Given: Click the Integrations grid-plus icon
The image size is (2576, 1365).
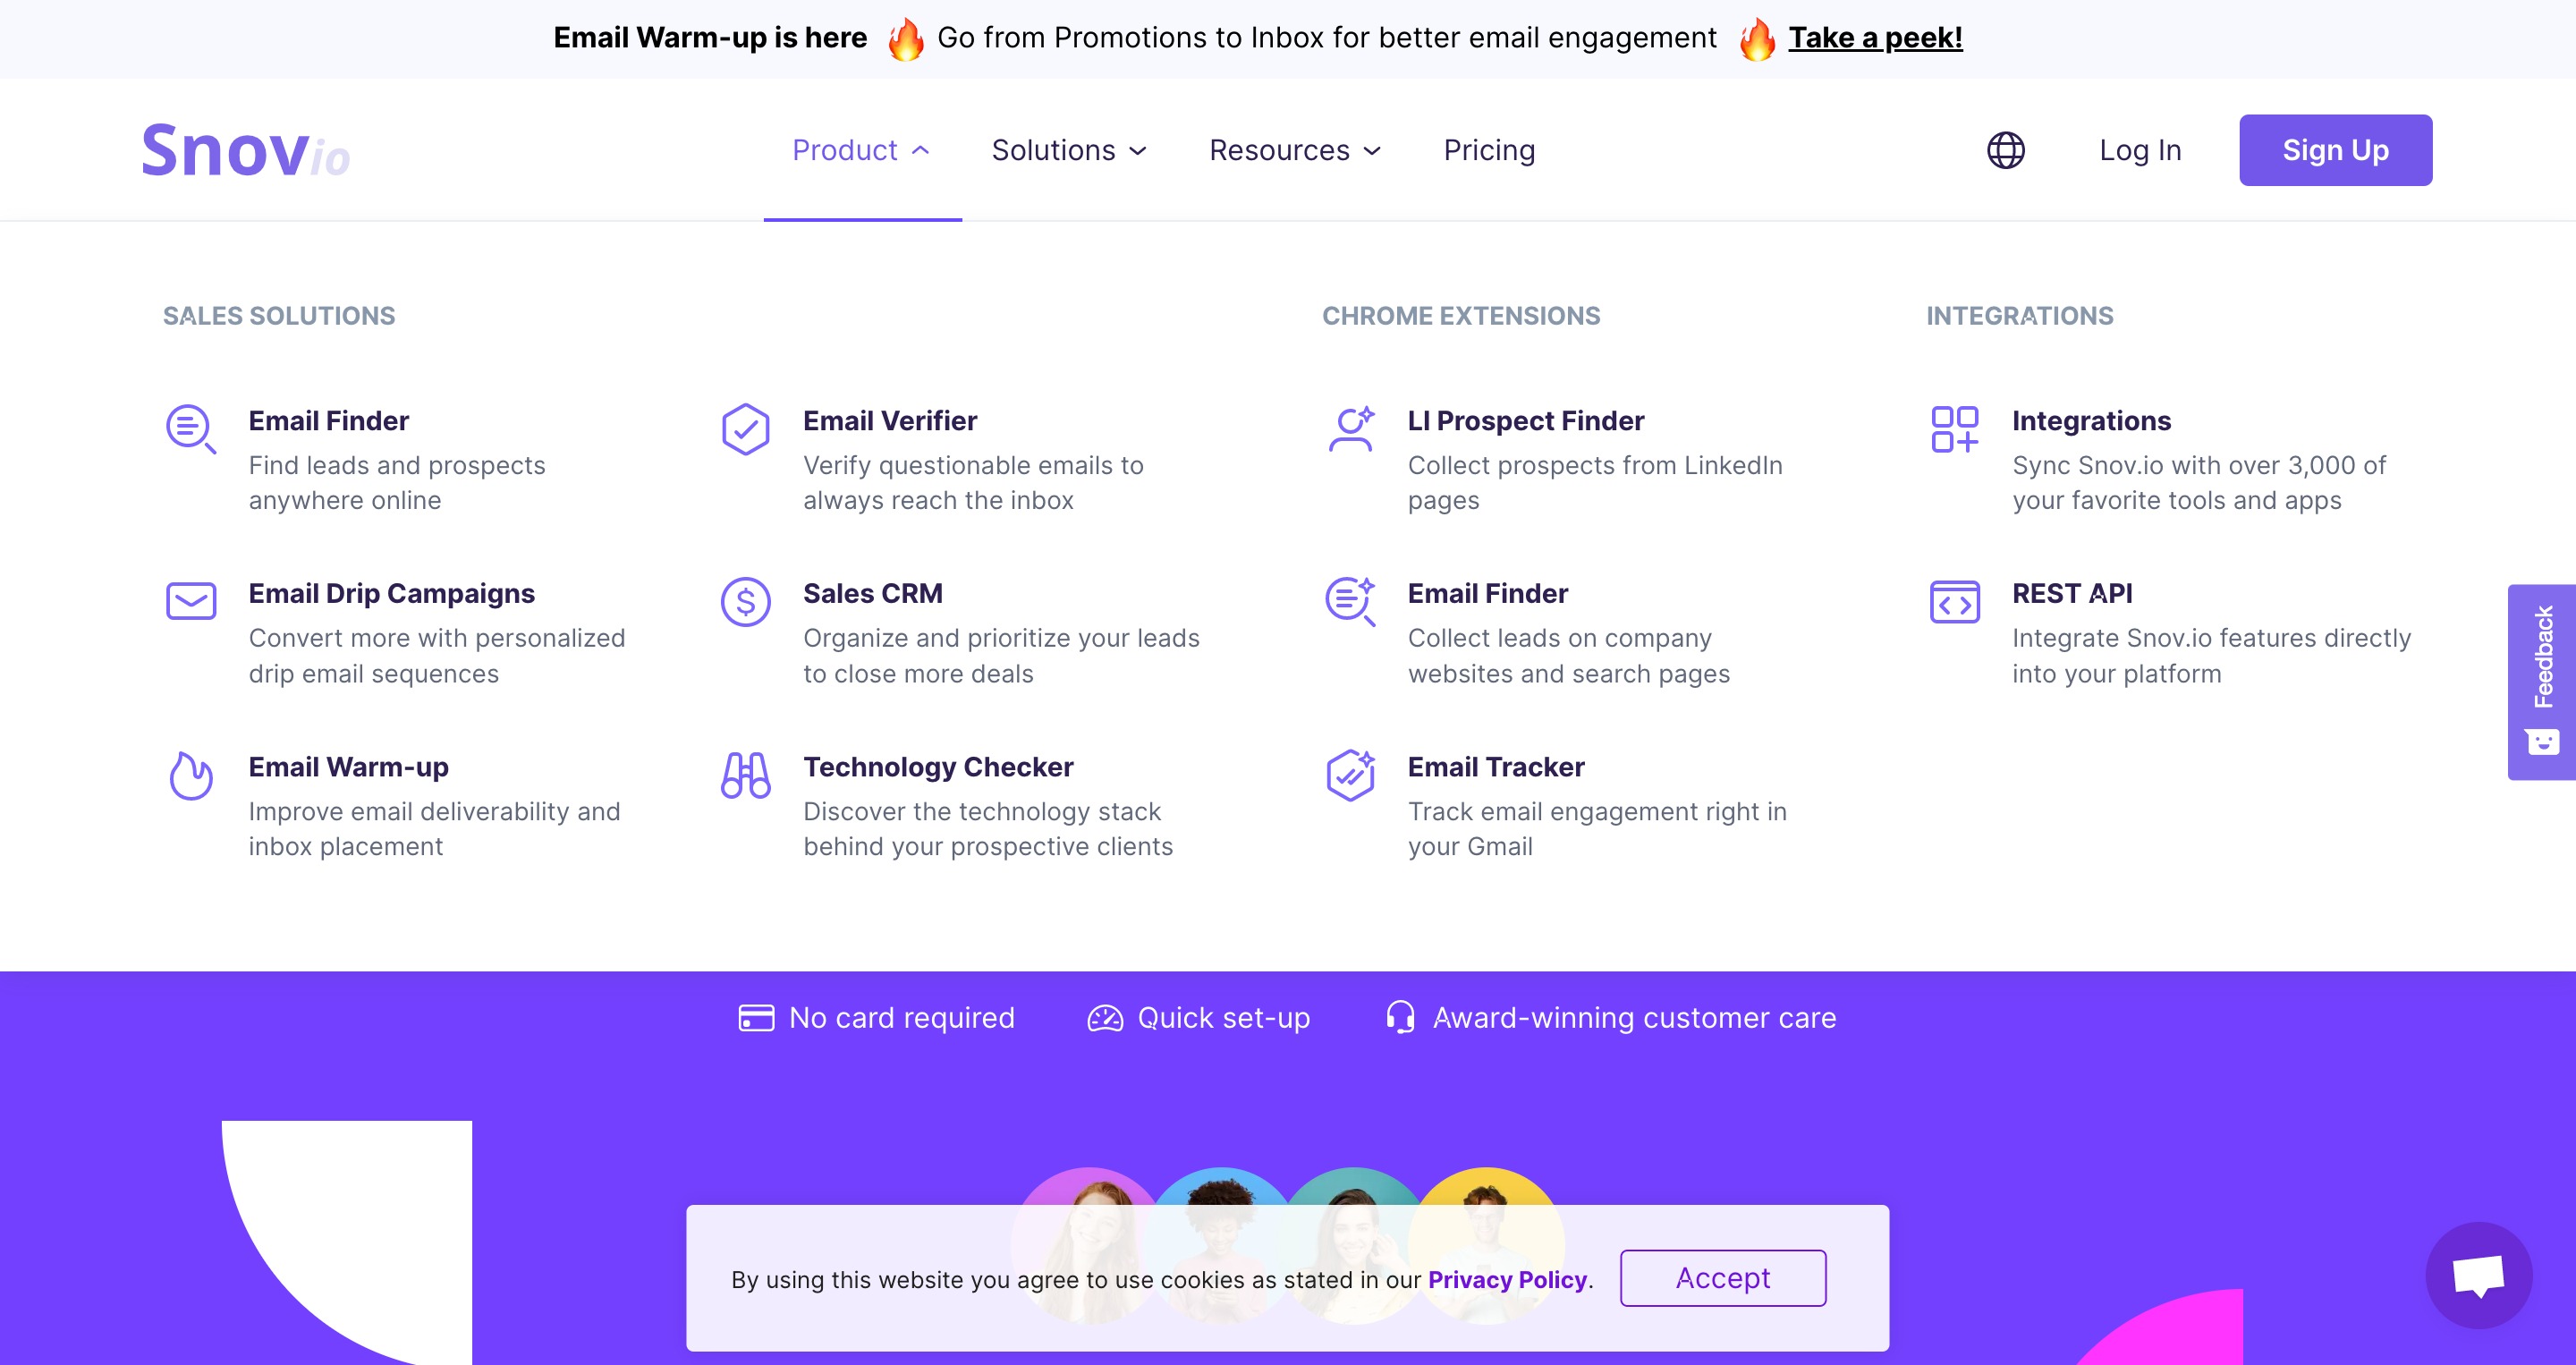Looking at the screenshot, I should 1954,429.
